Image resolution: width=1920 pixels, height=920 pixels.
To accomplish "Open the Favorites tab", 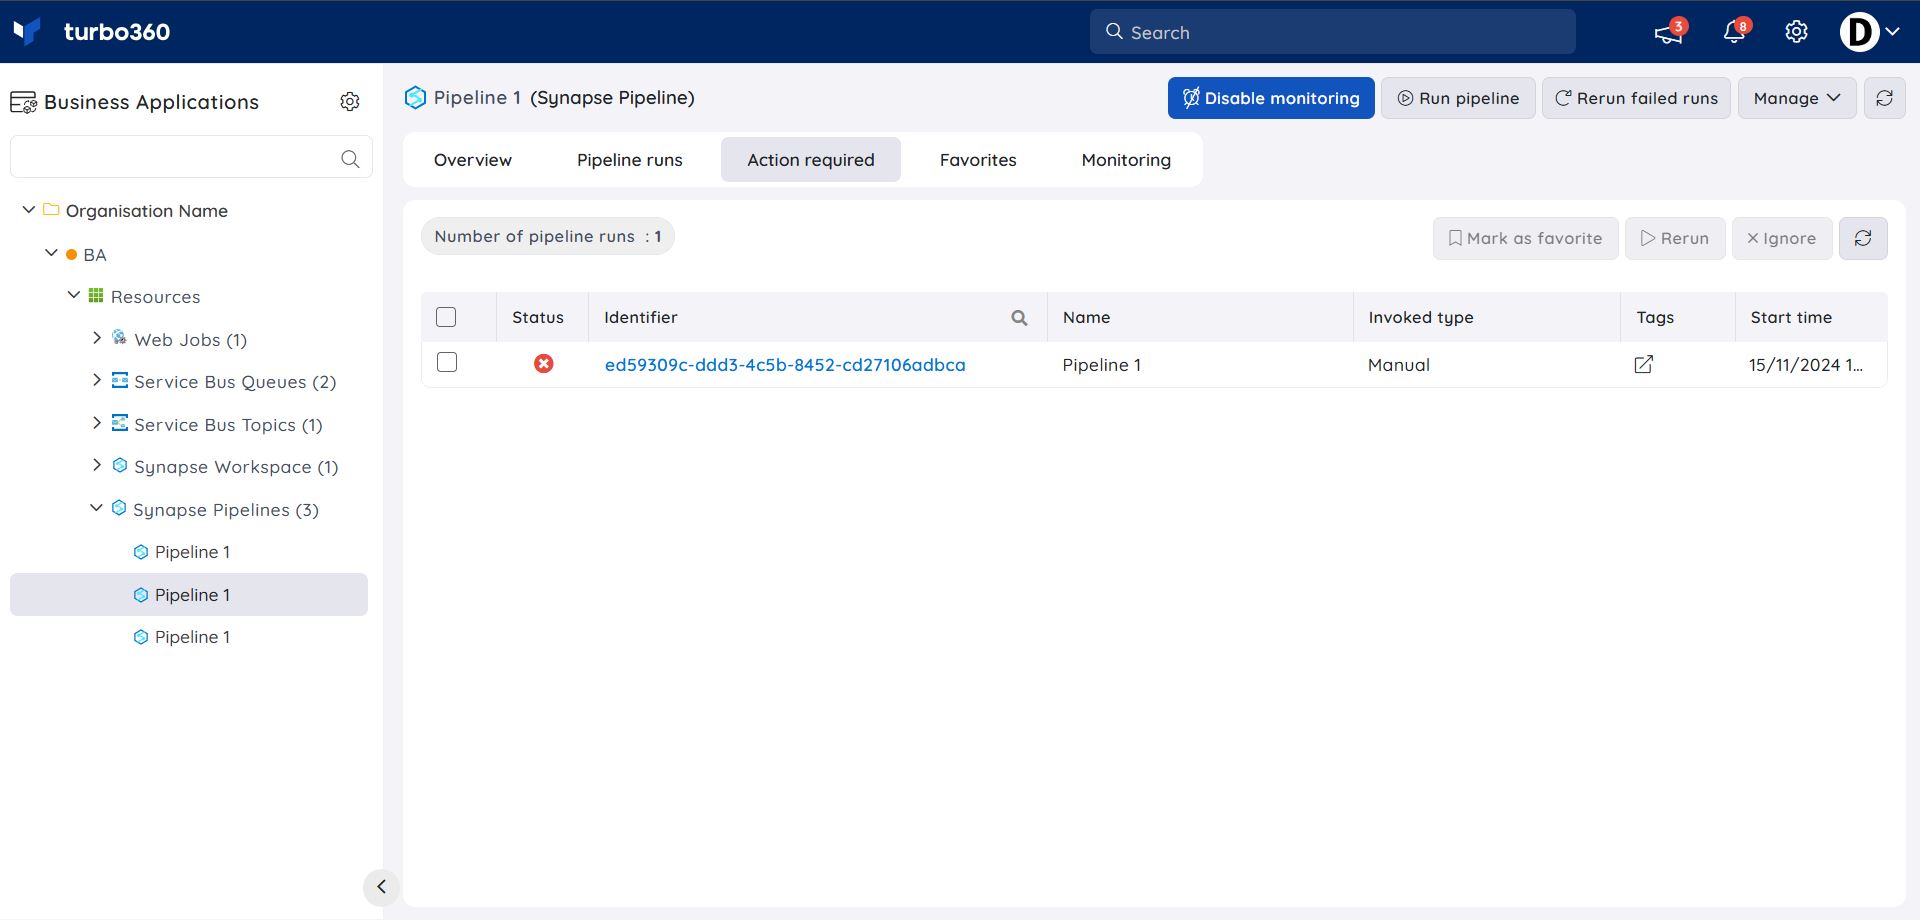I will 977,160.
